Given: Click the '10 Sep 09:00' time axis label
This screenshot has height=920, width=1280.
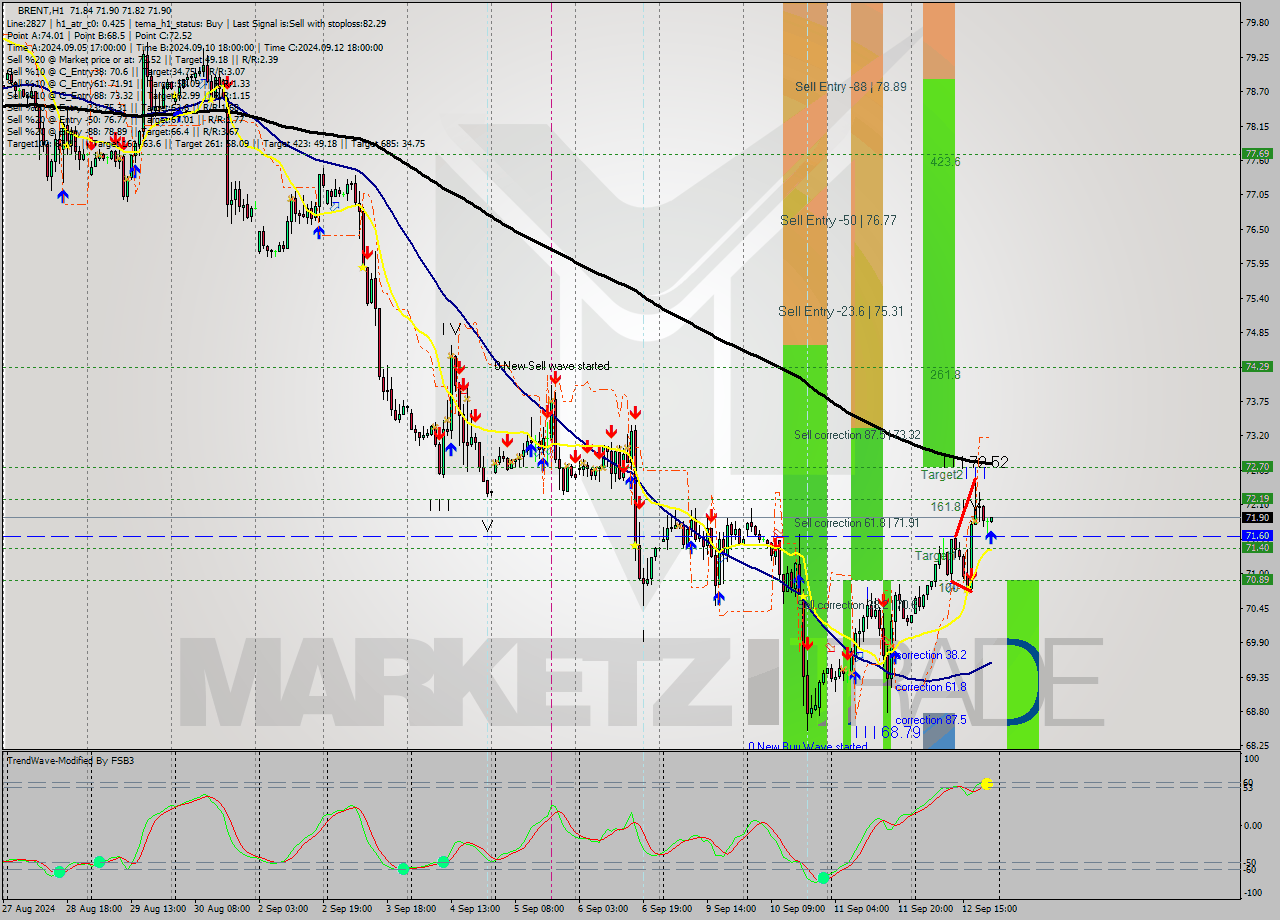Looking at the screenshot, I should pos(796,909).
